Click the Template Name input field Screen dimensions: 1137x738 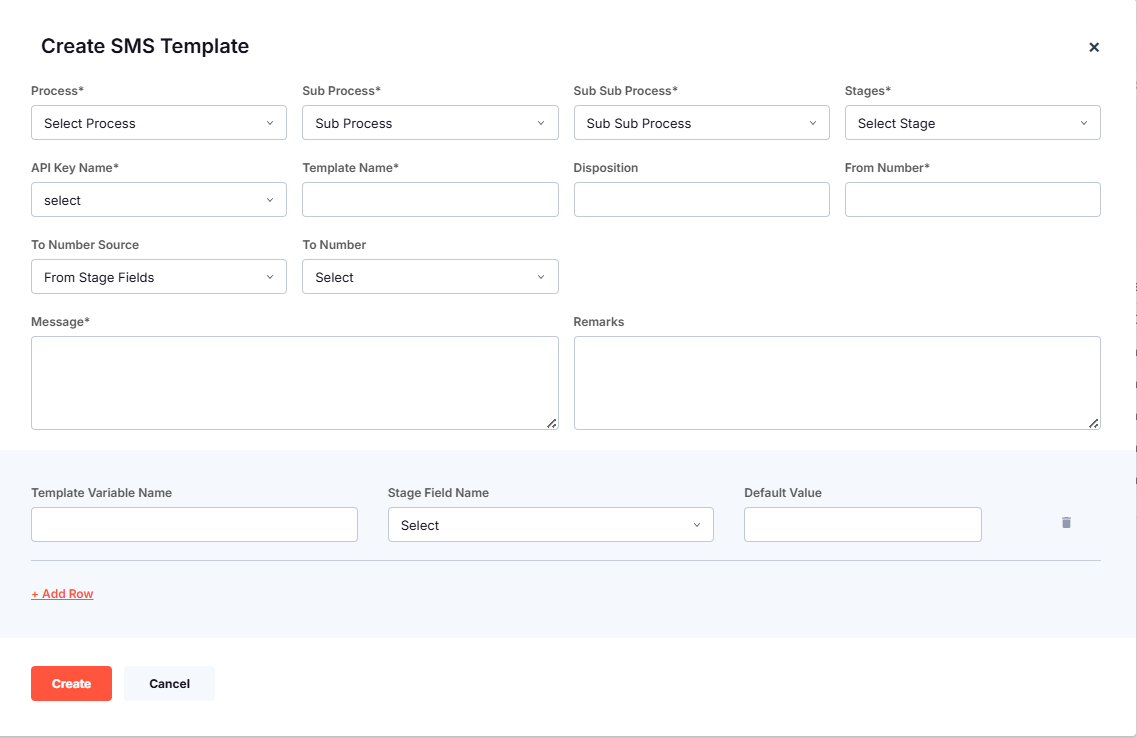point(430,199)
